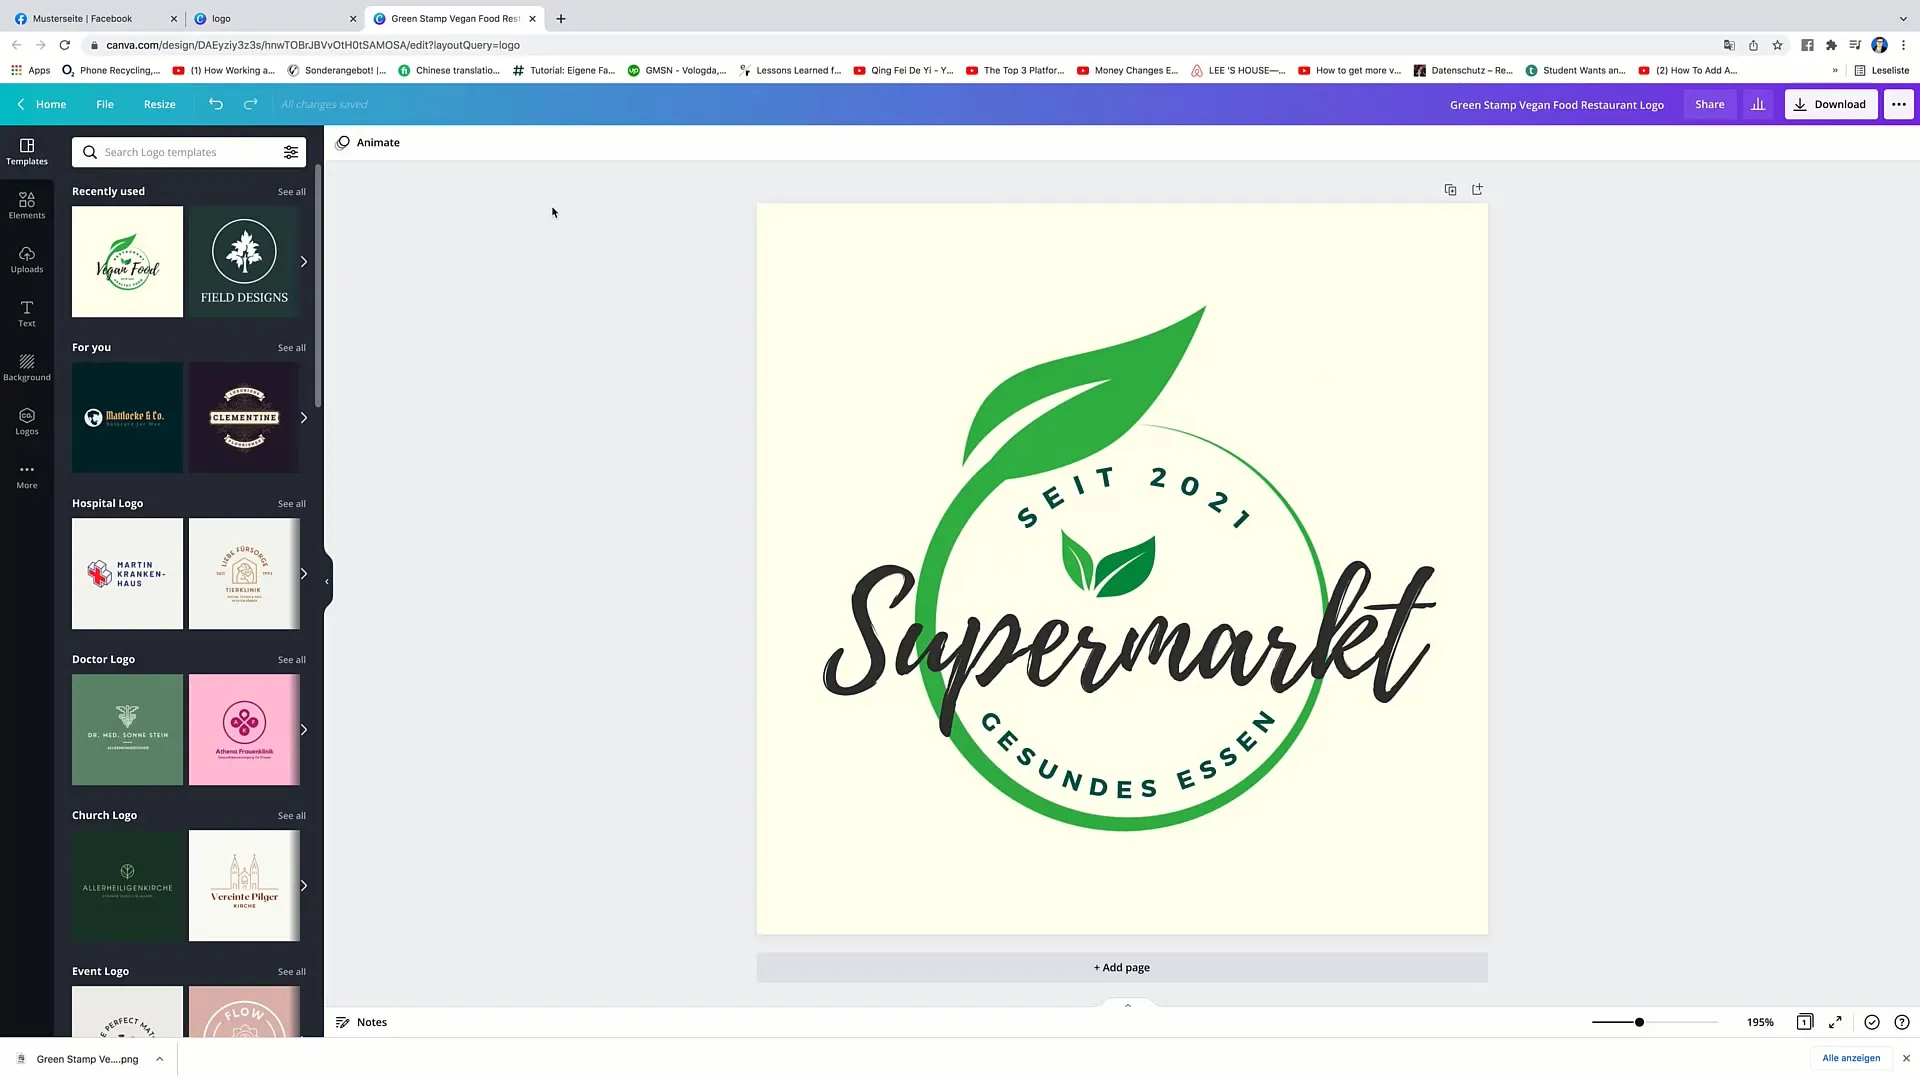Reload the browser page

65,45
